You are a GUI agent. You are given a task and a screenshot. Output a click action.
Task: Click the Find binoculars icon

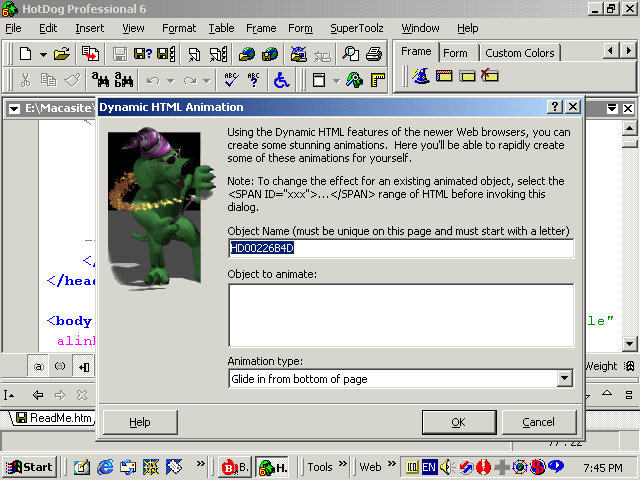pyautogui.click(x=100, y=80)
